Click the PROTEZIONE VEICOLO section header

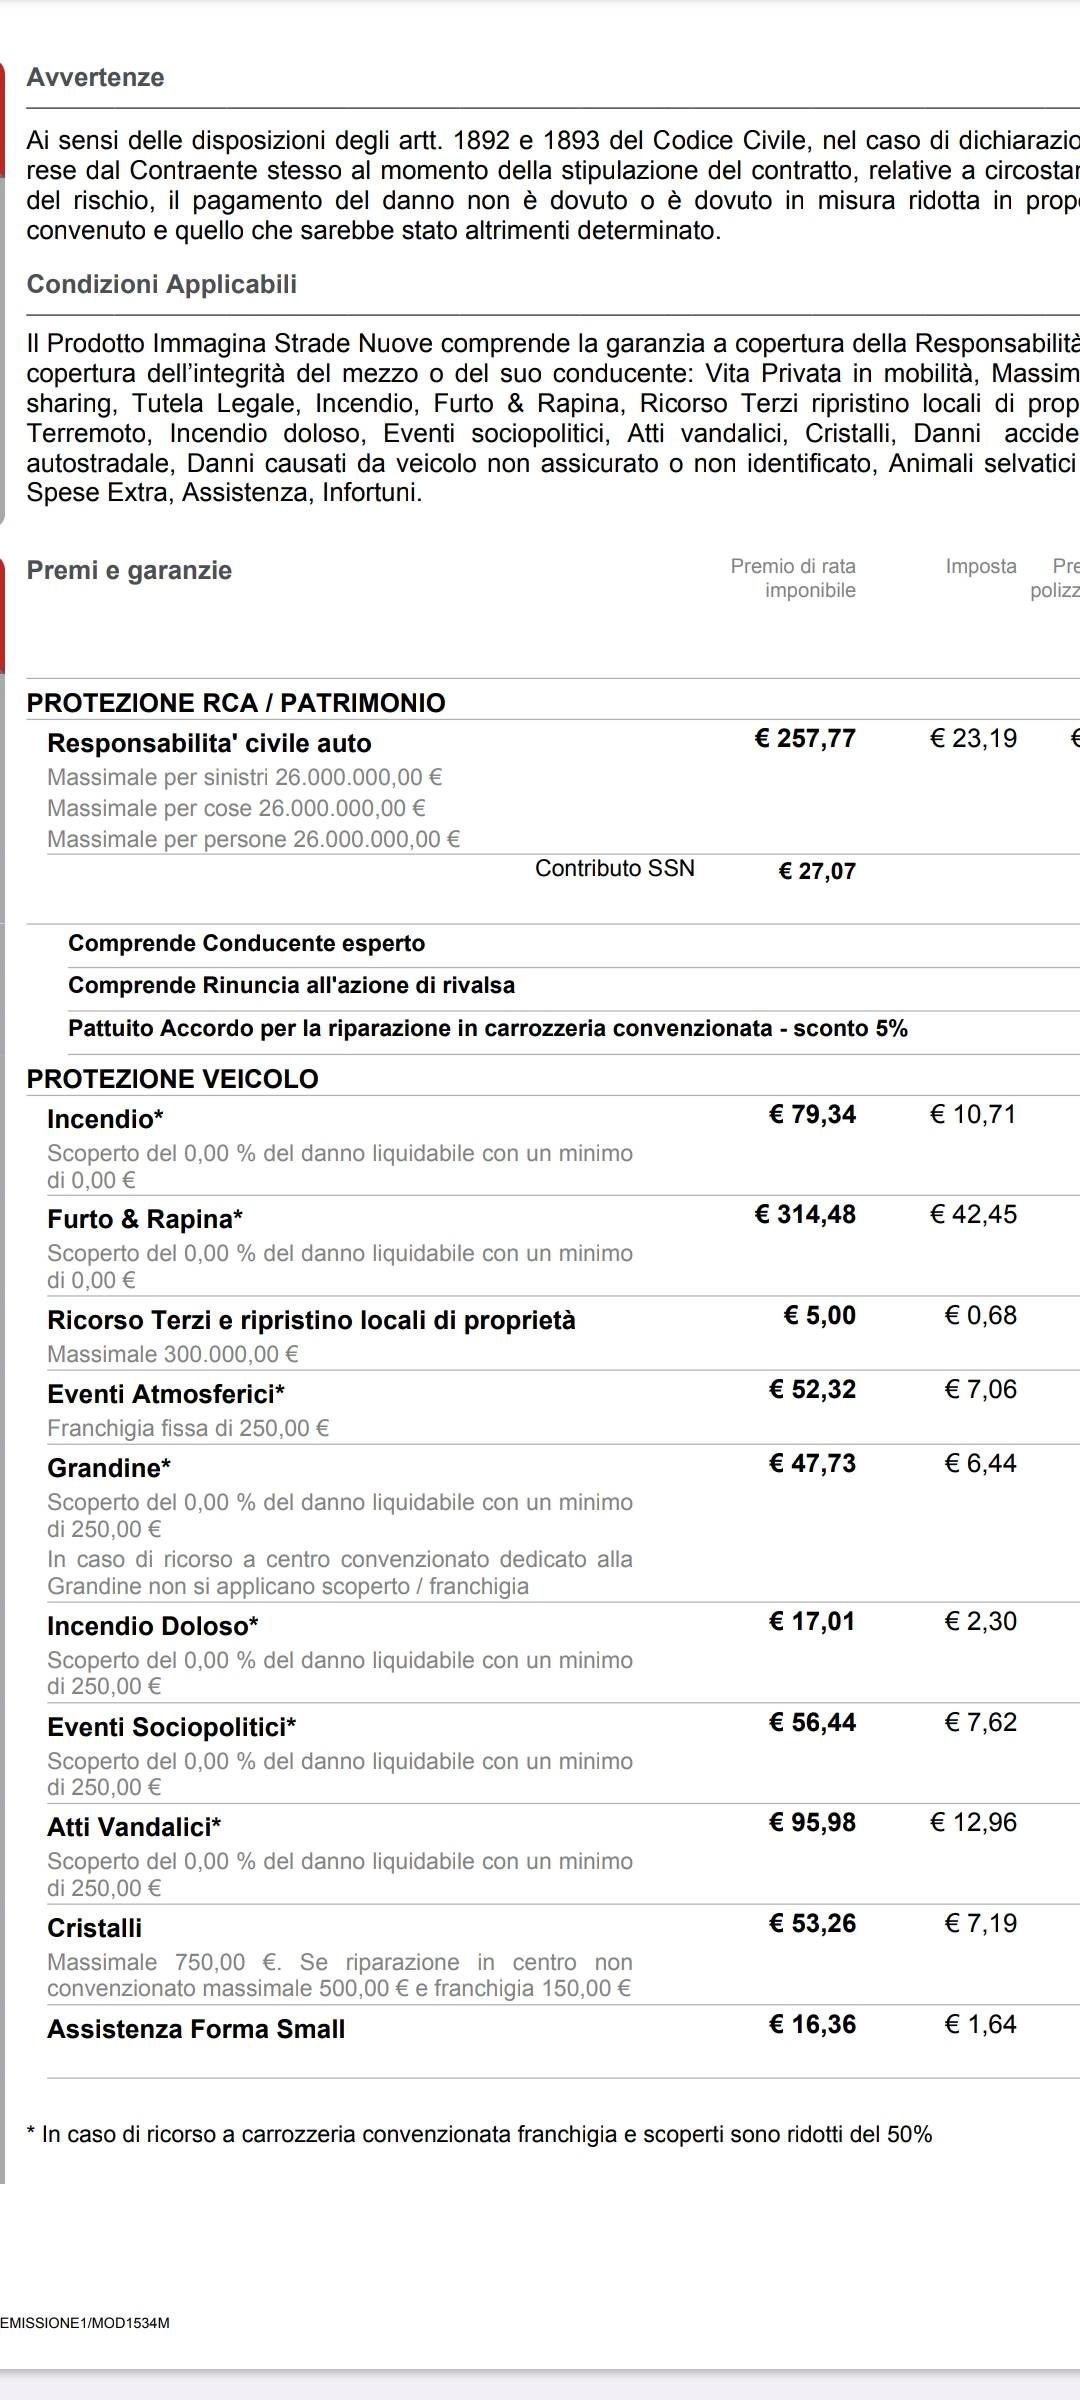172,1079
